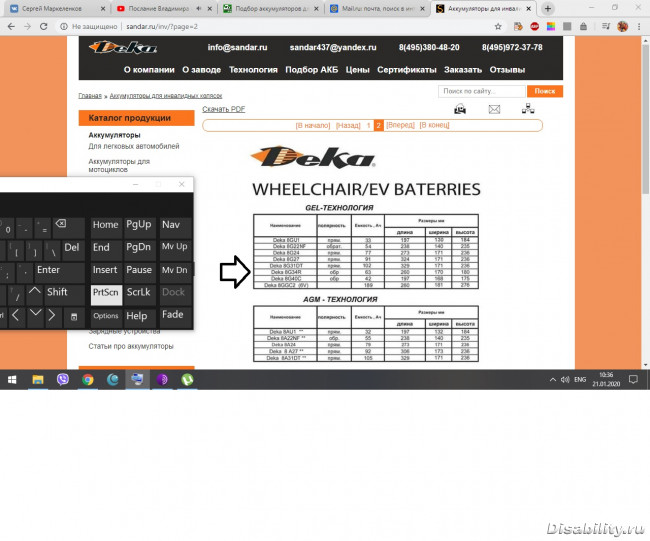Go to page 1 in pagination
This screenshot has height=541, width=650.
tap(368, 125)
